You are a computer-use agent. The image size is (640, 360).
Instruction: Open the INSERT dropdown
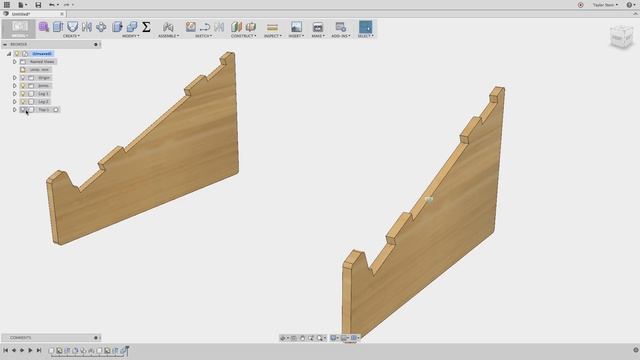pyautogui.click(x=296, y=36)
